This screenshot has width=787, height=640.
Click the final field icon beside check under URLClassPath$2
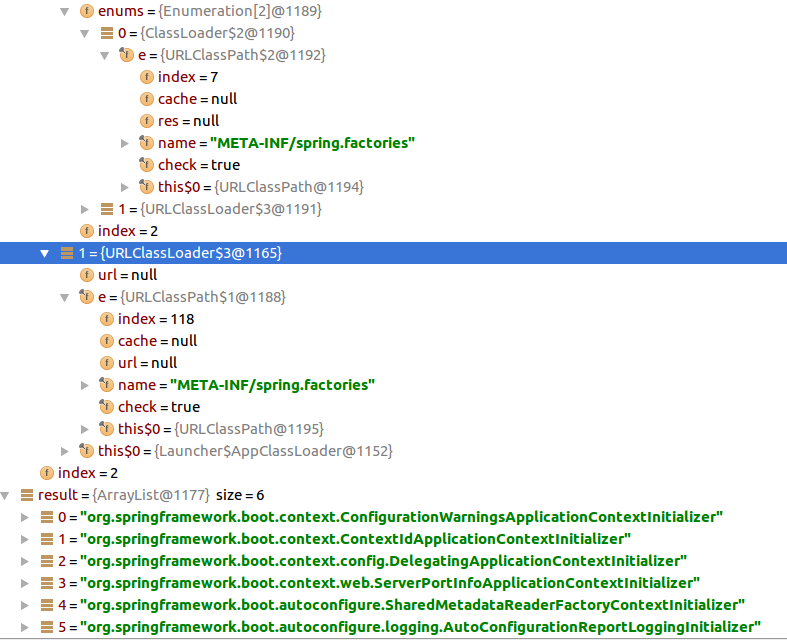147,165
